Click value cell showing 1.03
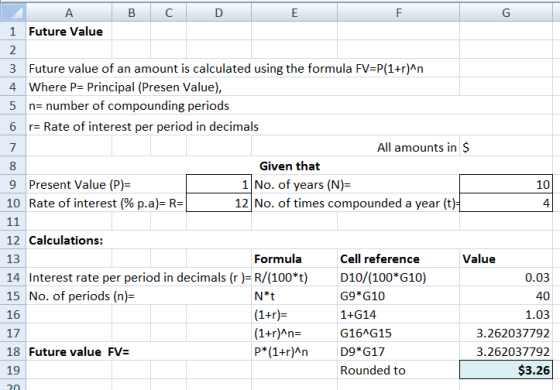Viewport: 560px width, 390px height. click(506, 315)
